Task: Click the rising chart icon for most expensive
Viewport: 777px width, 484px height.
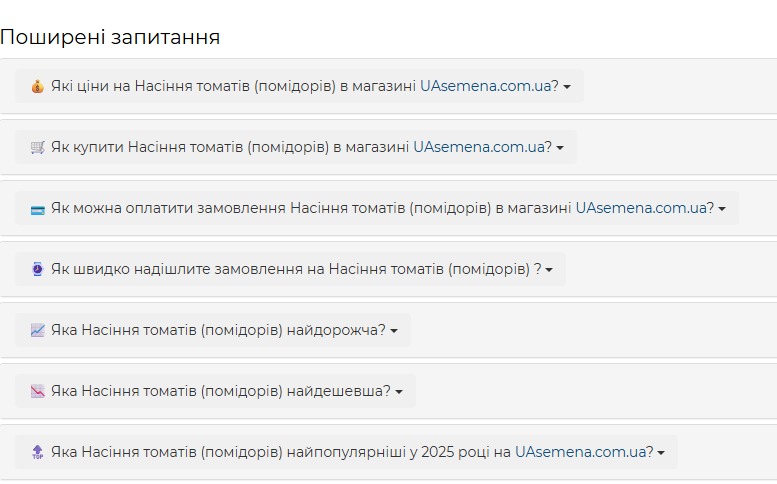Action: click(38, 330)
